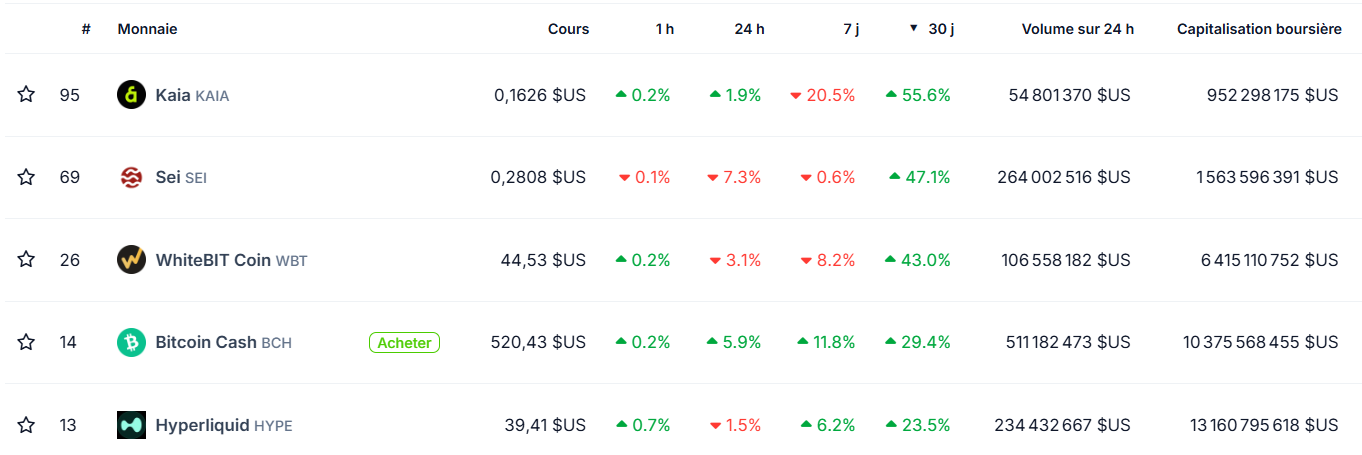The image size is (1362, 455).
Task: Click the Hyperliquid logo icon
Action: (x=131, y=425)
